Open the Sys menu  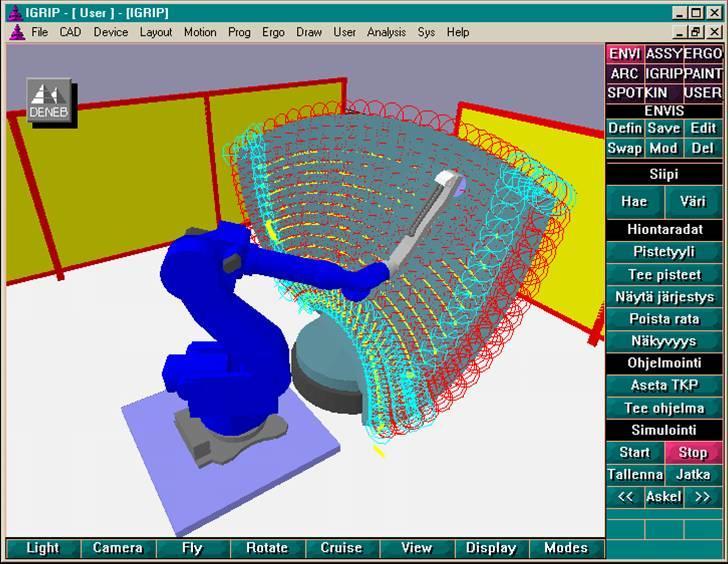coord(426,32)
